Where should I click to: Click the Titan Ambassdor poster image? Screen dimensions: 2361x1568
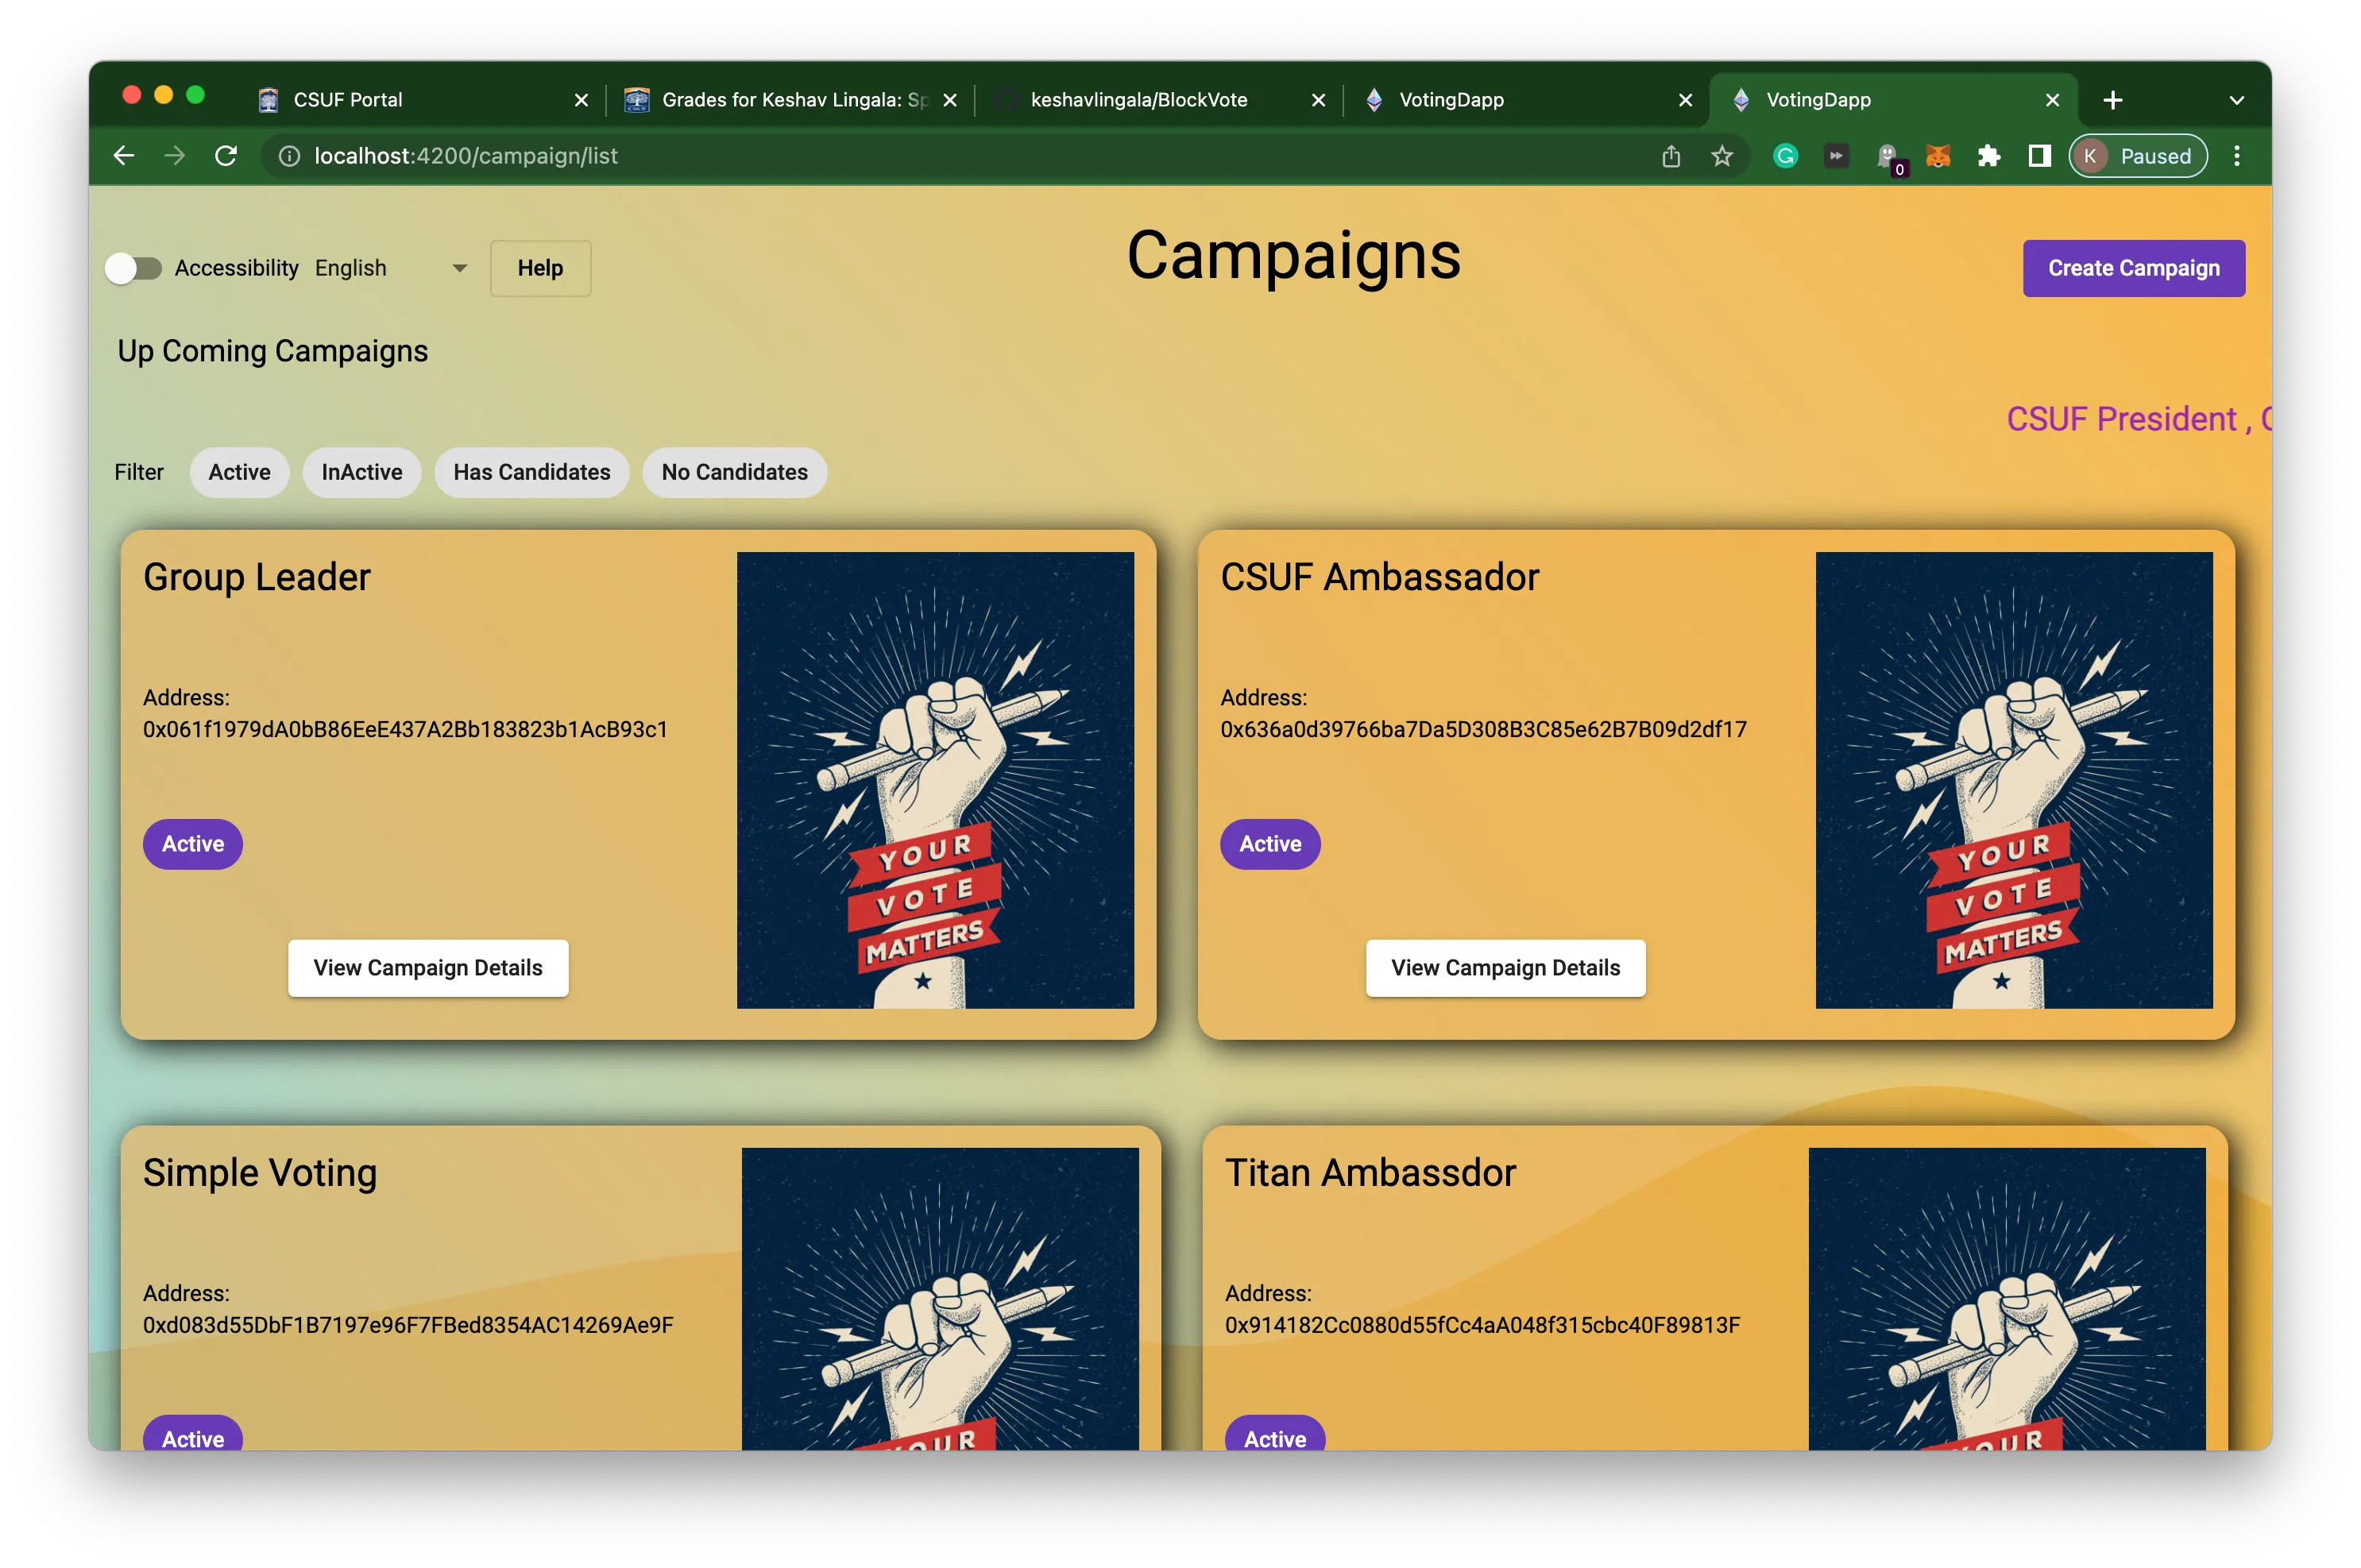pos(2007,1299)
